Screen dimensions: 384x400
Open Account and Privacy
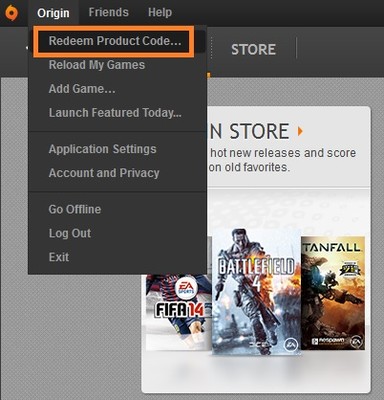coord(104,173)
